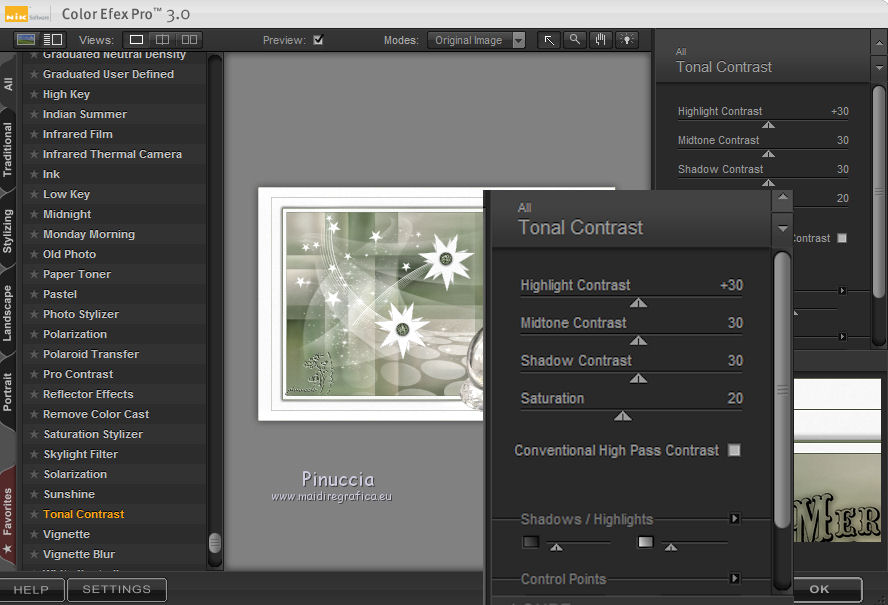The image size is (888, 605).
Task: Choose split preview view
Action: click(163, 40)
